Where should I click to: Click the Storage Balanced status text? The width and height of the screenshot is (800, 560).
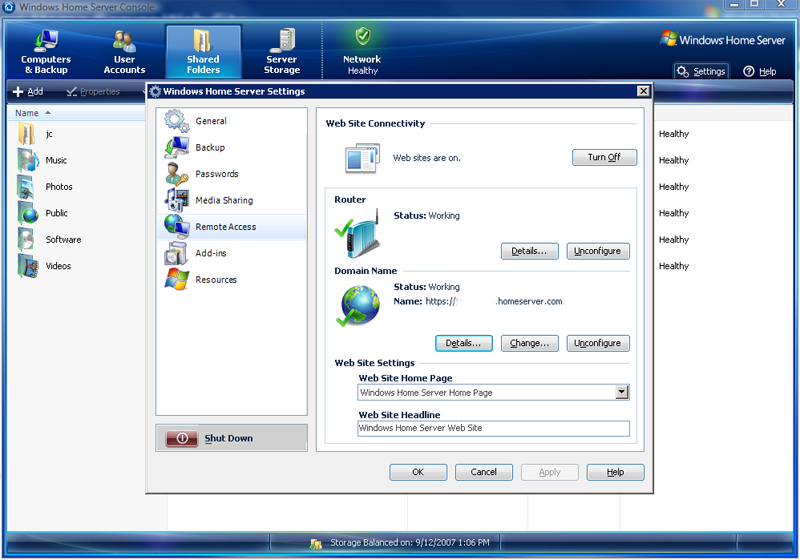(x=410, y=543)
